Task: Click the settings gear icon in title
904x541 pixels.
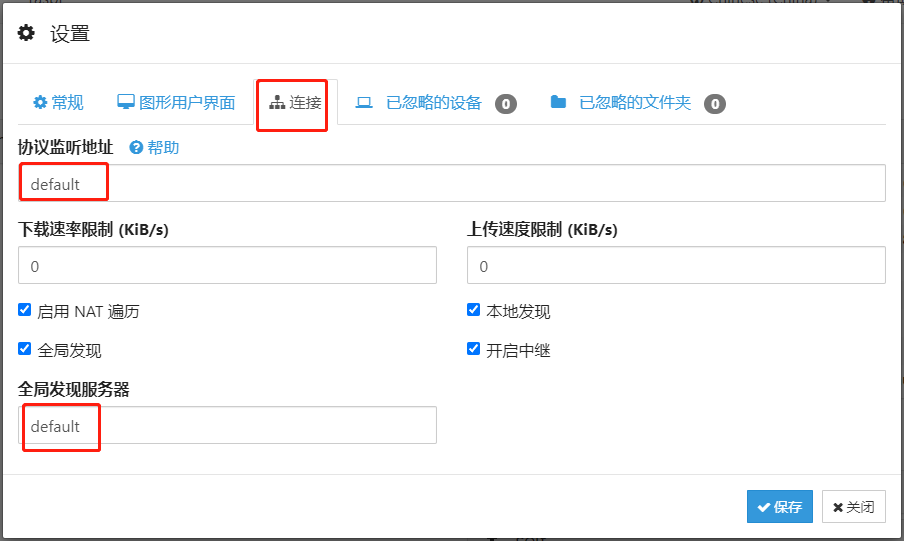Action: [27, 33]
